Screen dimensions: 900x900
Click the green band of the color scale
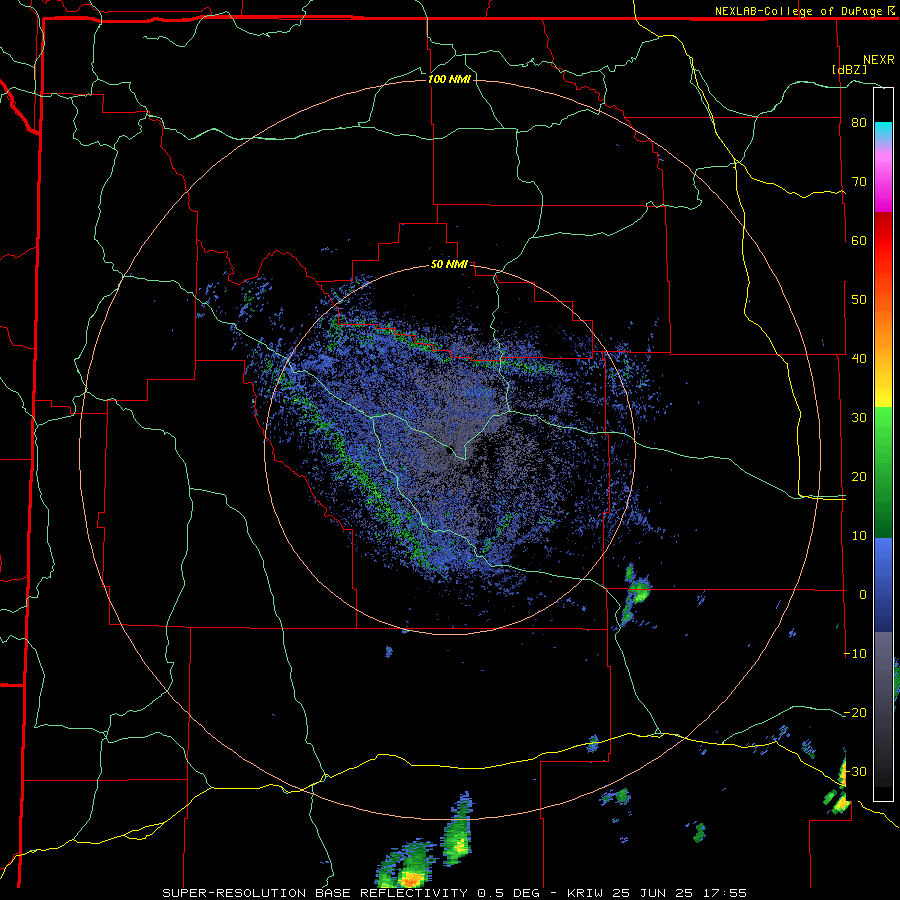[x=883, y=473]
